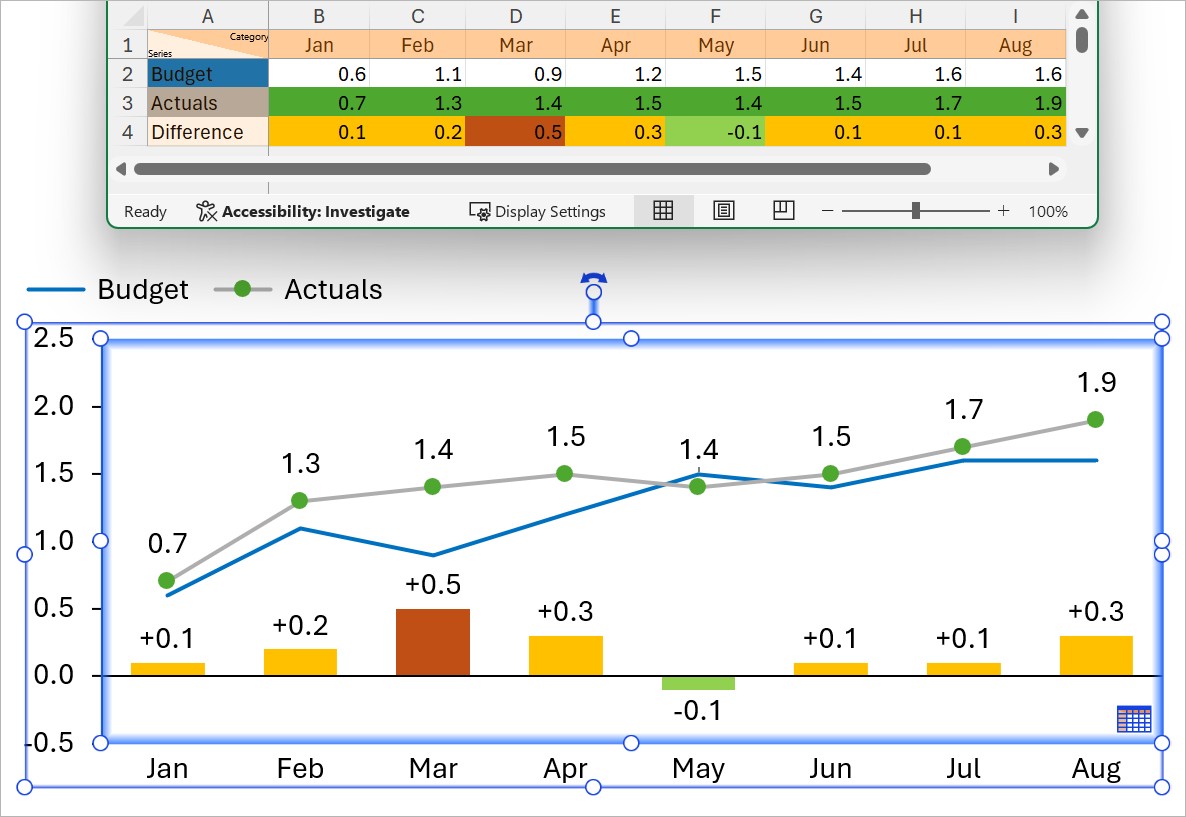This screenshot has height=817, width=1186.
Task: Switch to Normal view icon
Action: 663,210
